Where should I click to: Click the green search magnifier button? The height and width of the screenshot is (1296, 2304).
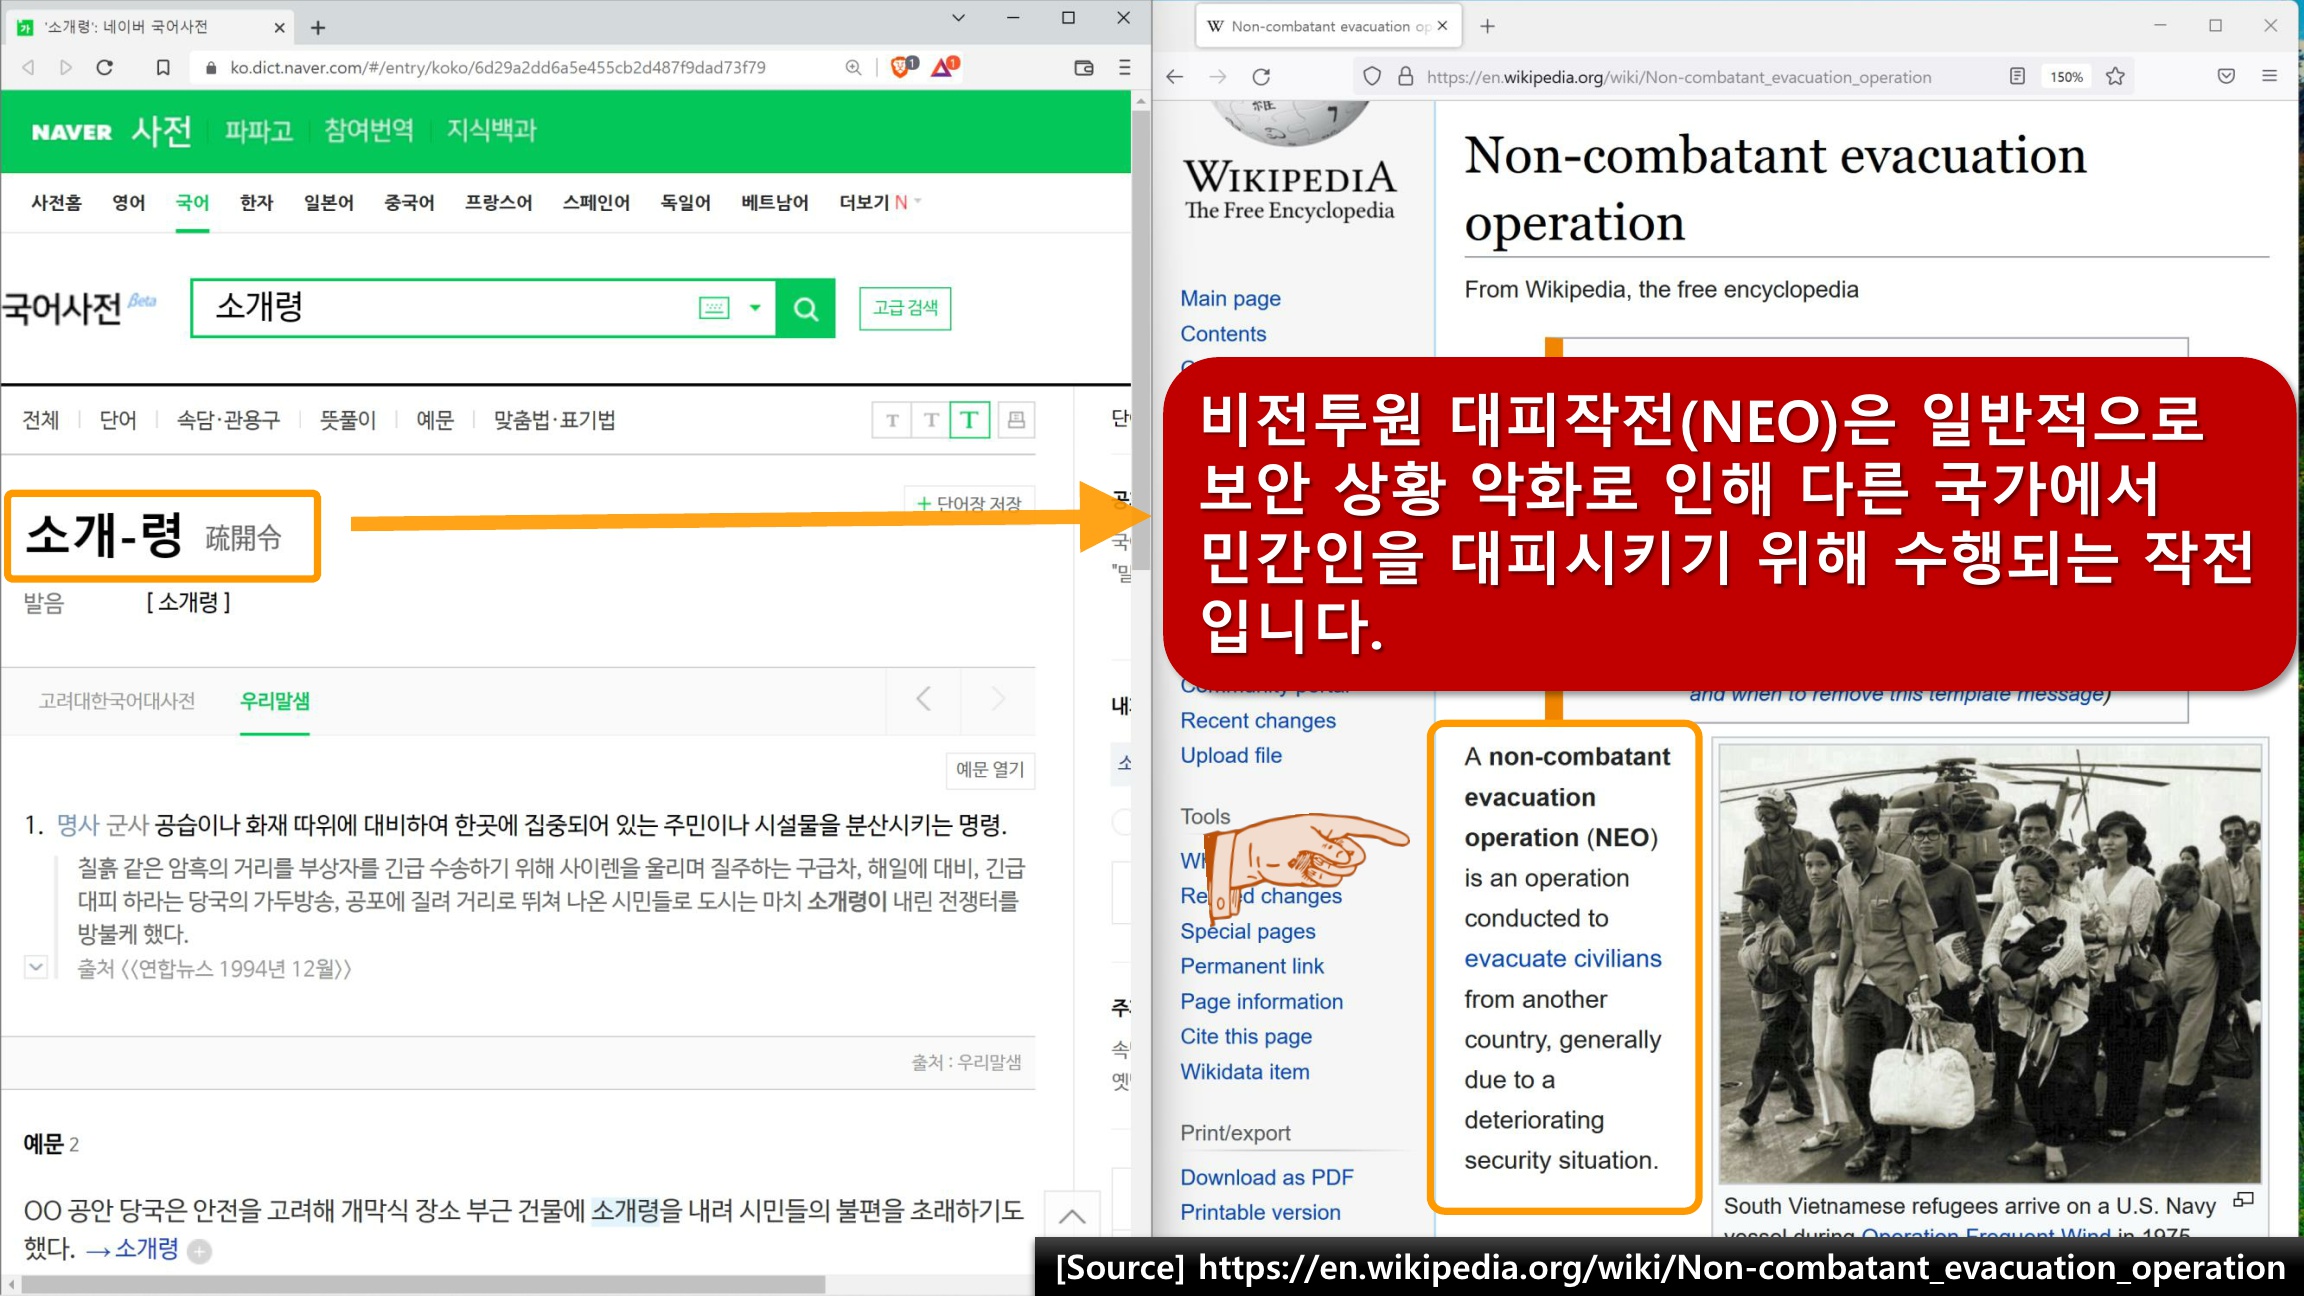click(806, 308)
